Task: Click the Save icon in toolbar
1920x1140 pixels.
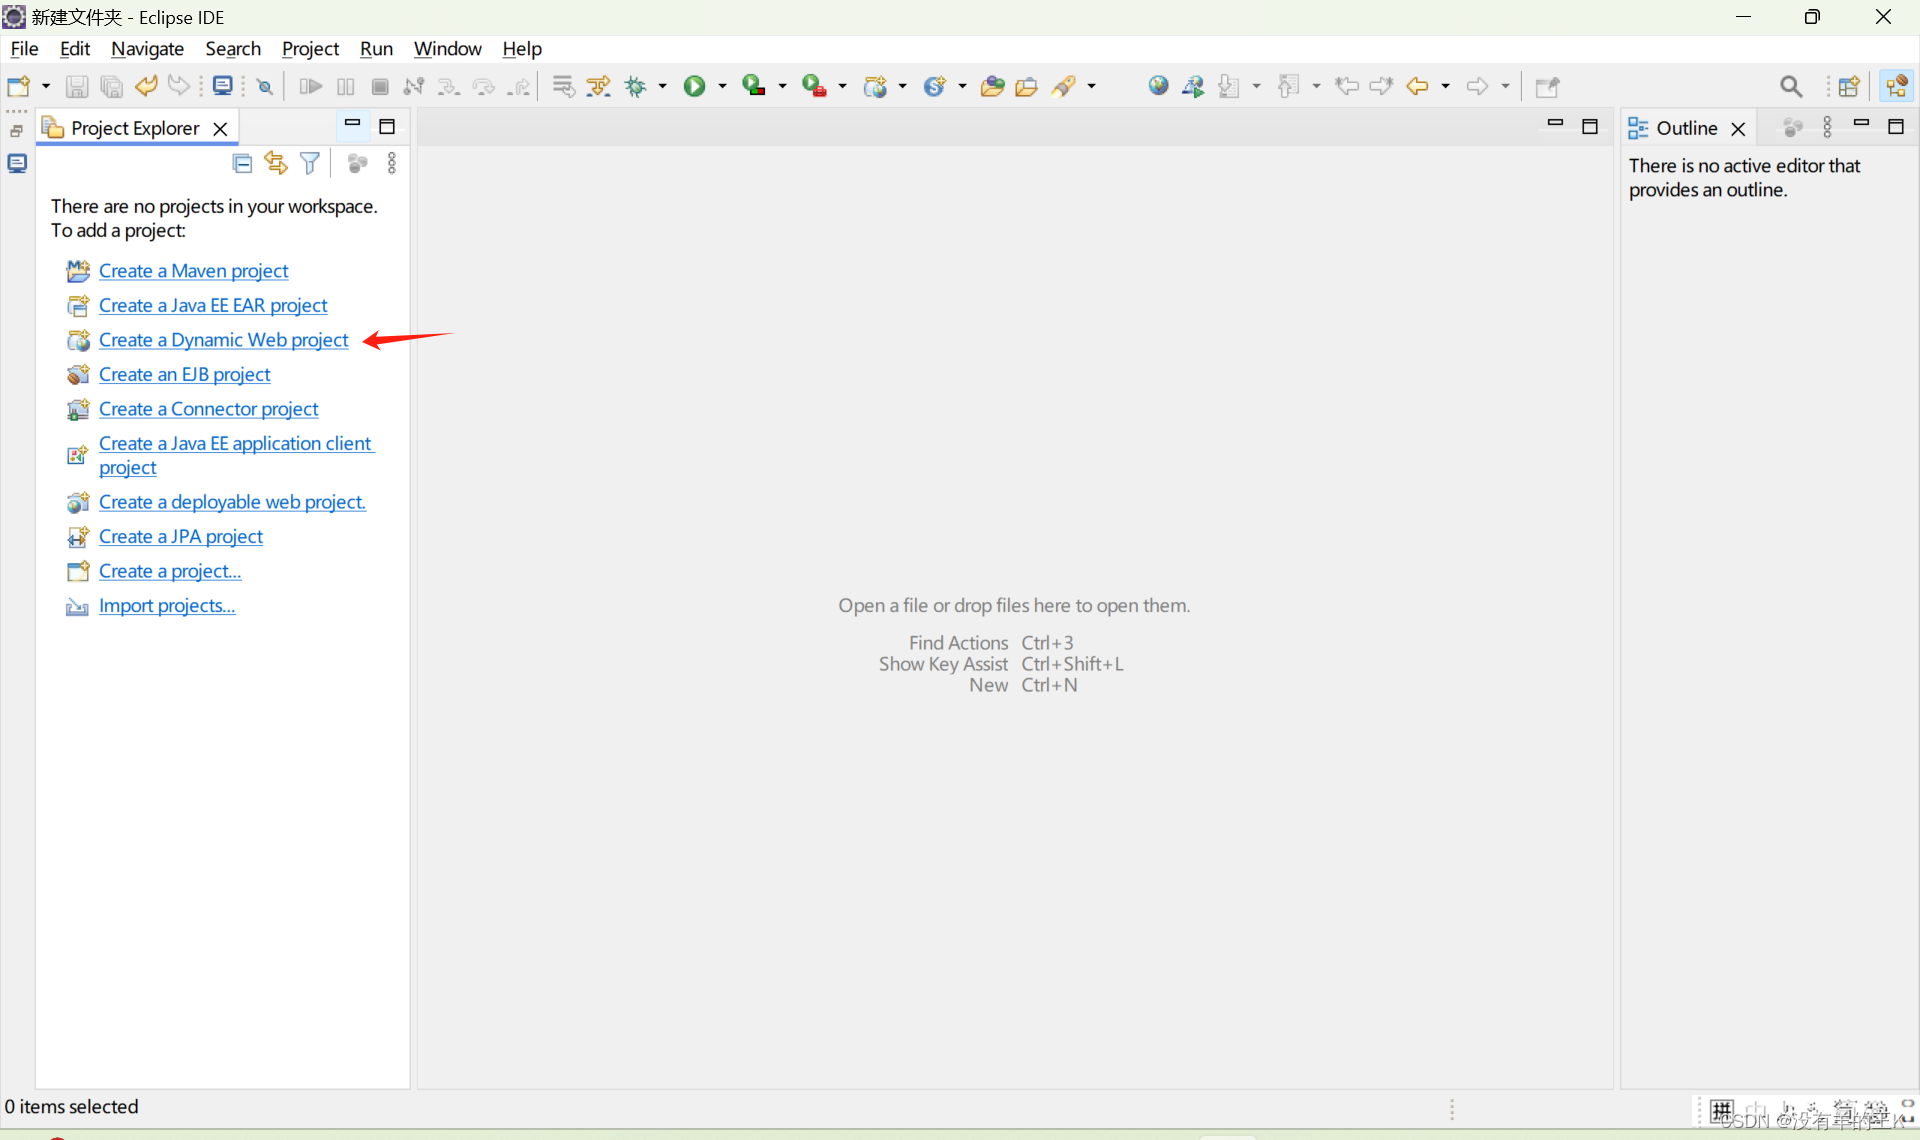Action: (x=77, y=87)
